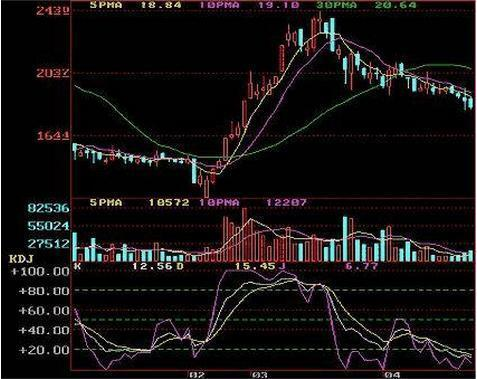Click the 19.10 moving average value
Image resolution: width=477 pixels, height=379 pixels.
click(x=278, y=5)
